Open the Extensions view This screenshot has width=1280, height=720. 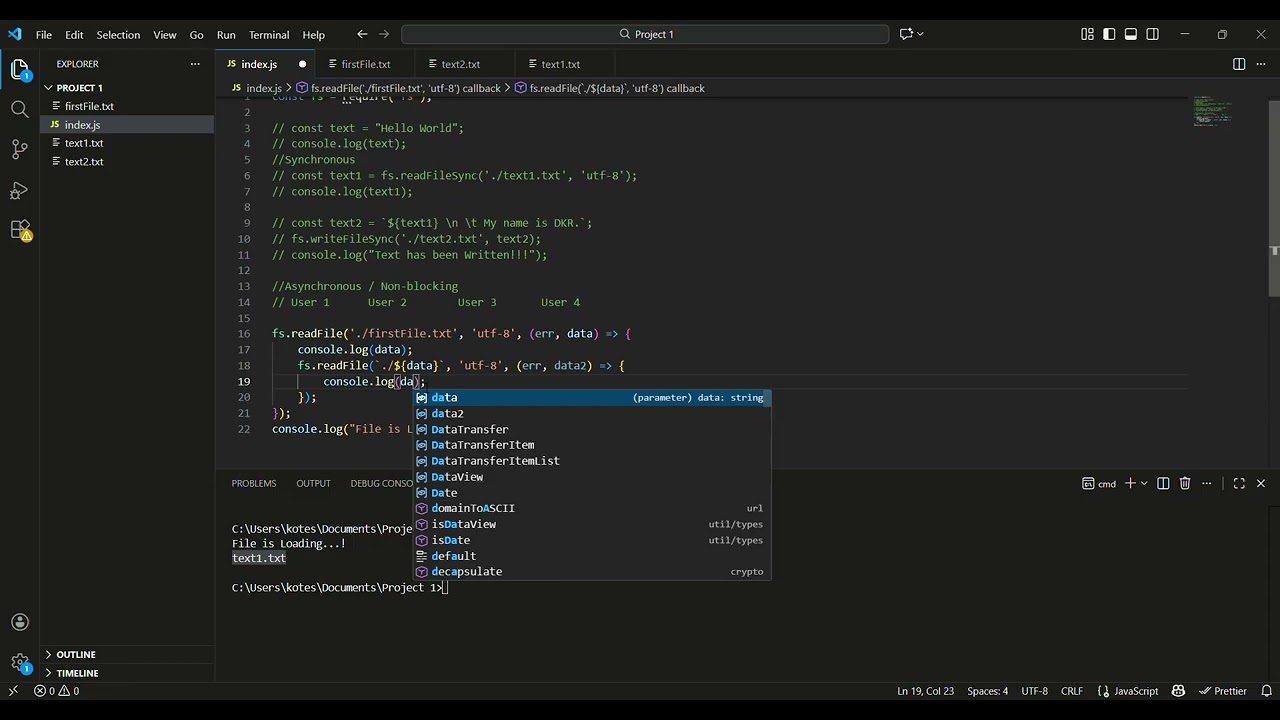click(x=20, y=230)
